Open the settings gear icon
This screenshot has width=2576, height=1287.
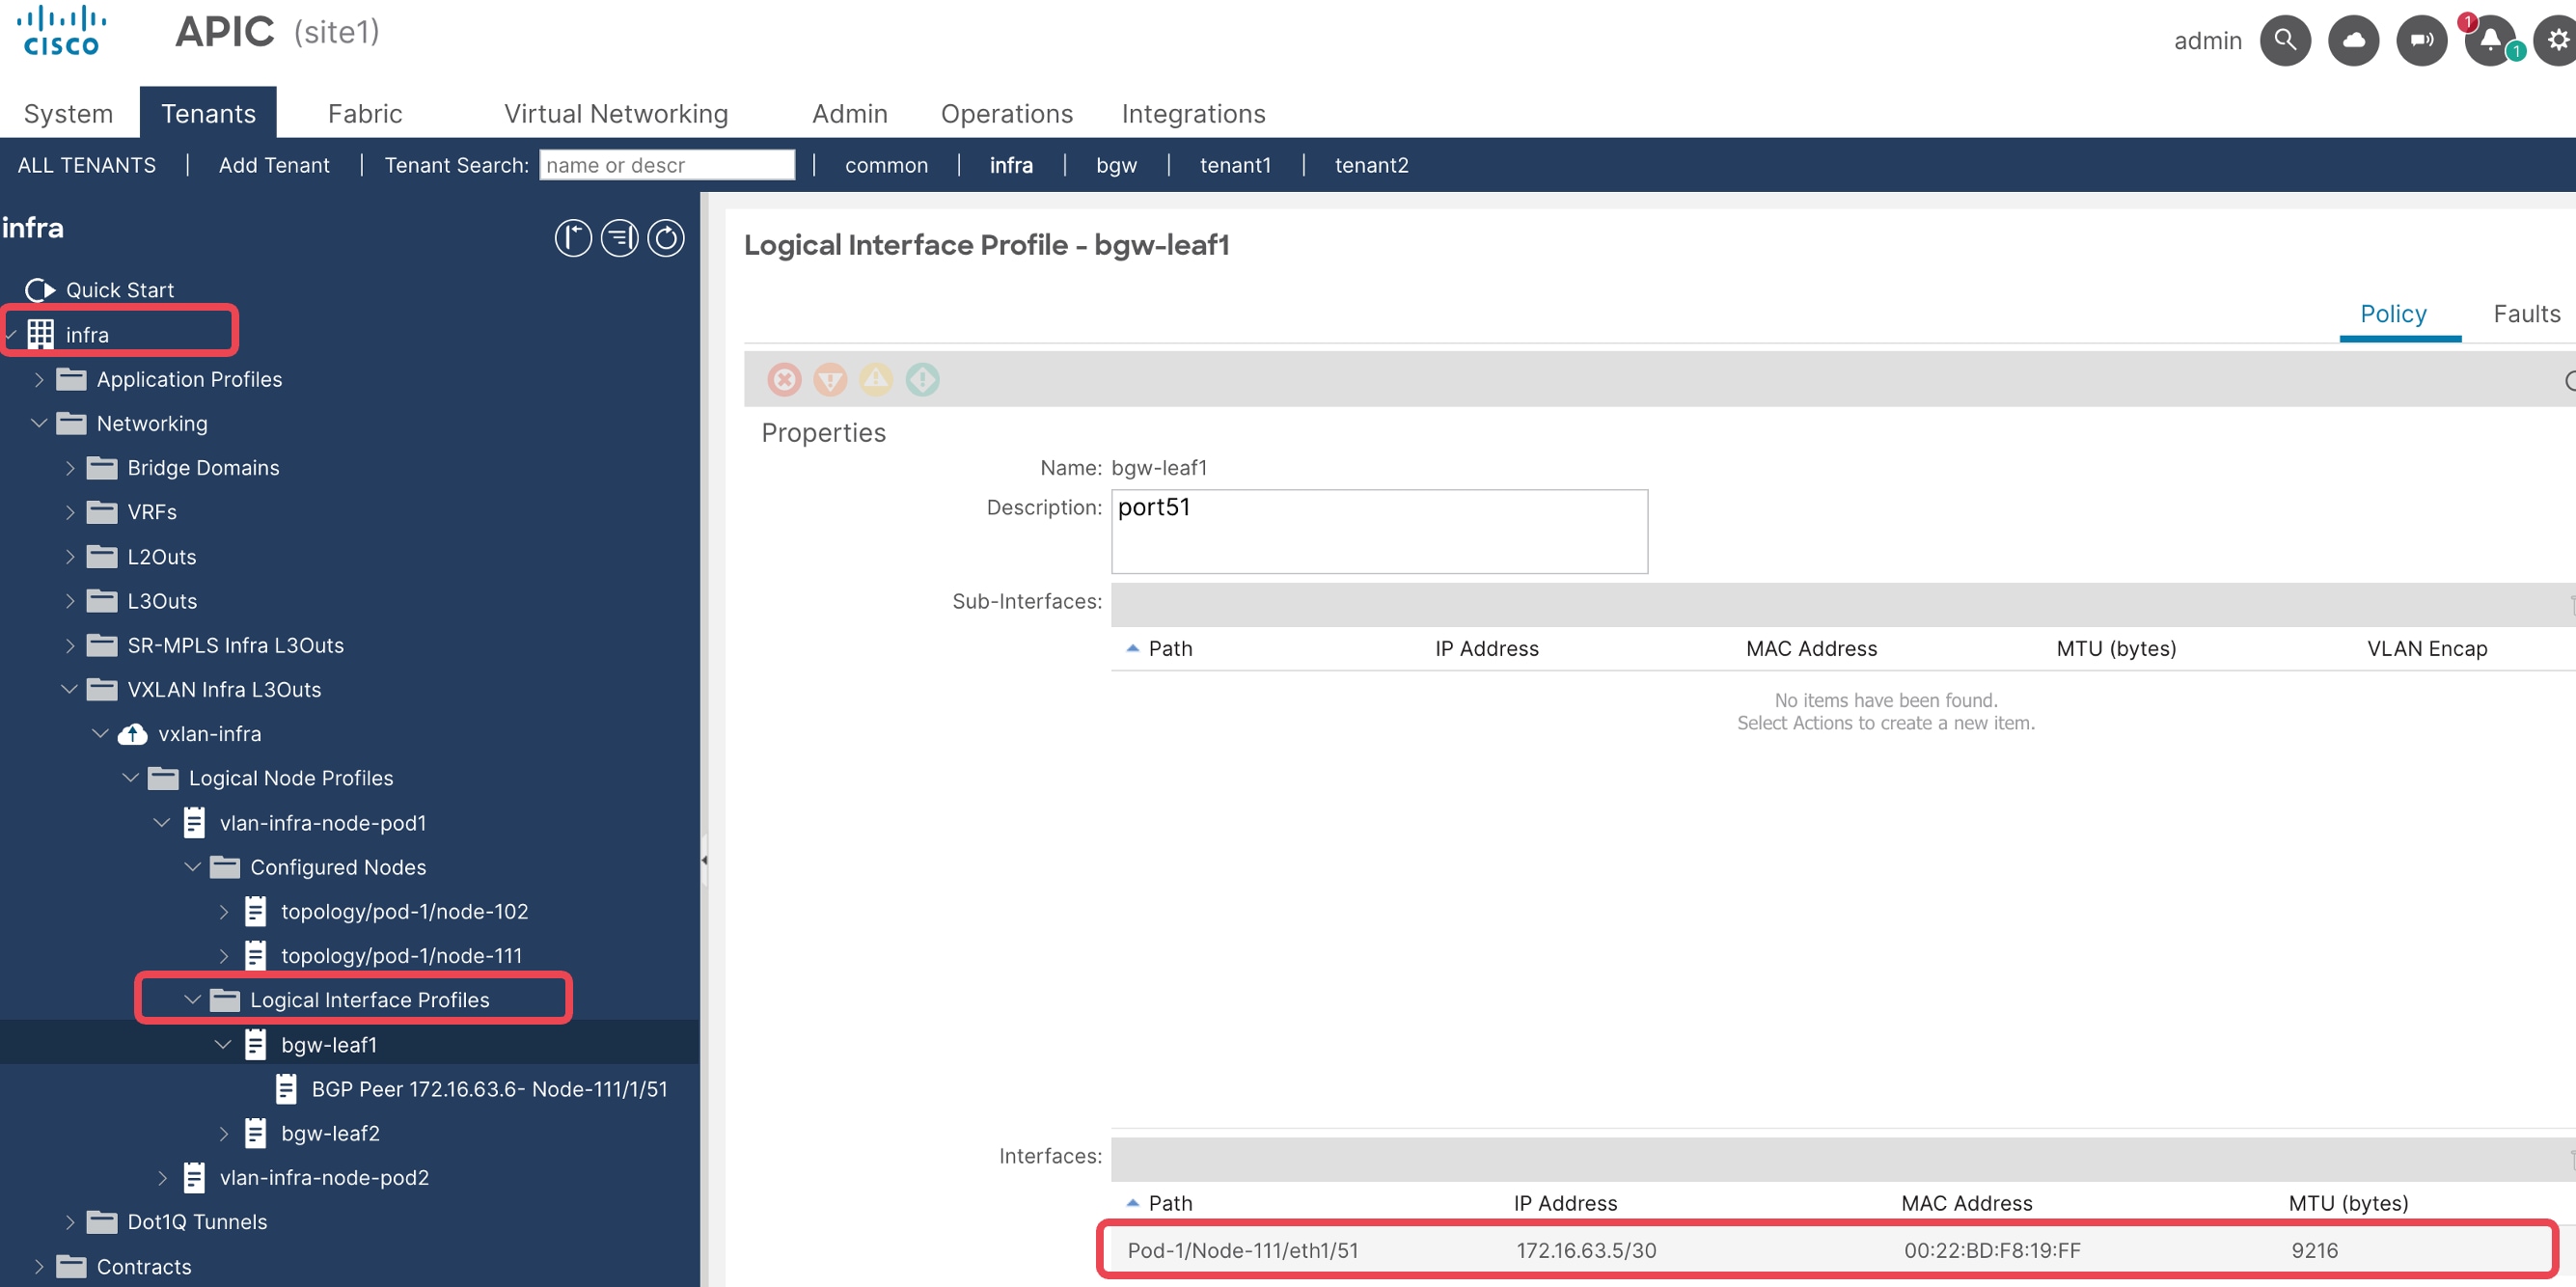pyautogui.click(x=2558, y=40)
